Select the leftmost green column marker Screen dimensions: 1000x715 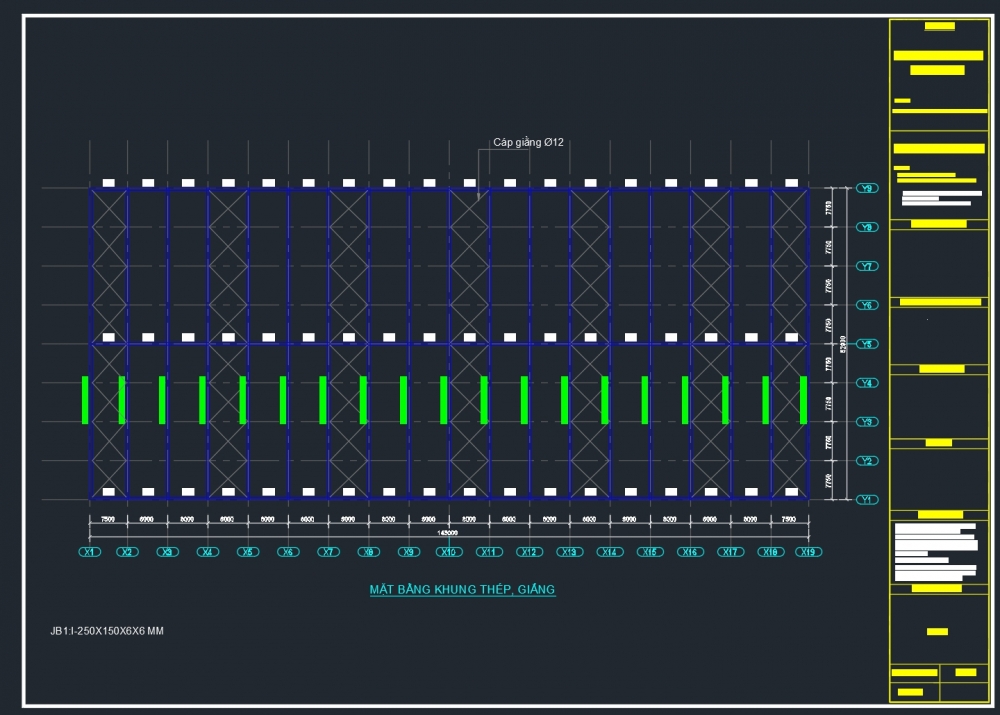(x=85, y=400)
